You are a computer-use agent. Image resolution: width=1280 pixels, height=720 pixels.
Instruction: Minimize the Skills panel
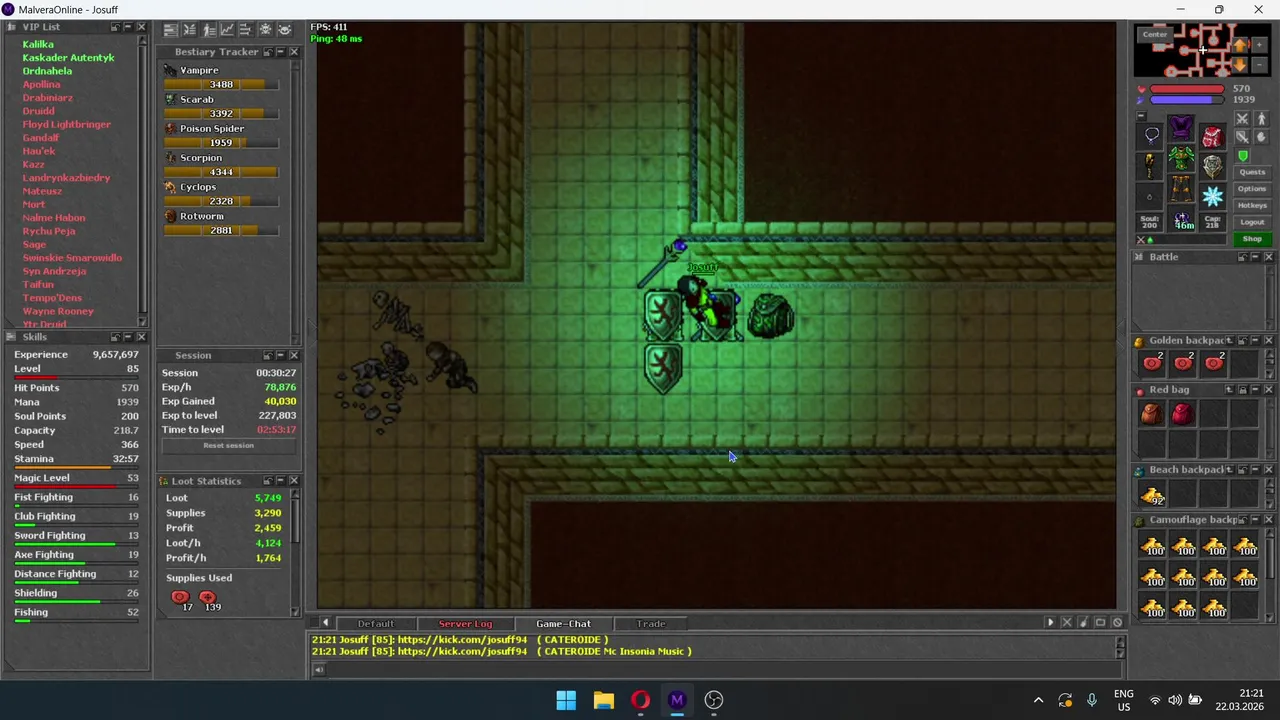click(x=128, y=337)
